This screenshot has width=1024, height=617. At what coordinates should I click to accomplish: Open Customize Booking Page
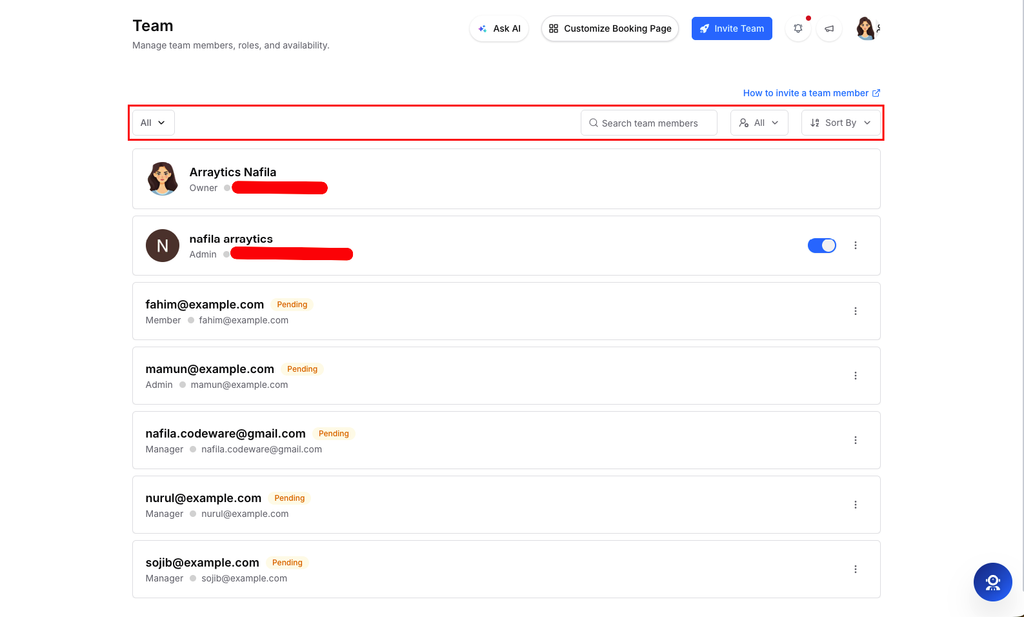(x=610, y=29)
